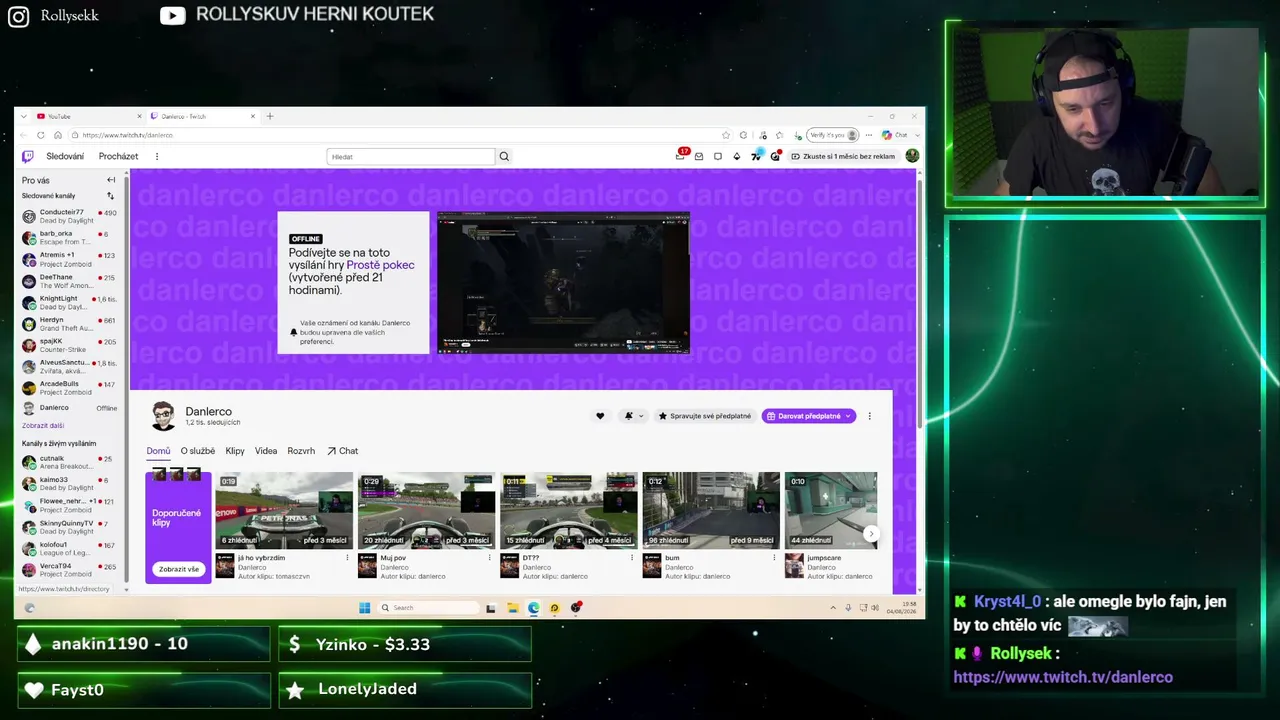Open Edge browser from the taskbar
Image resolution: width=1280 pixels, height=720 pixels.
(533, 607)
